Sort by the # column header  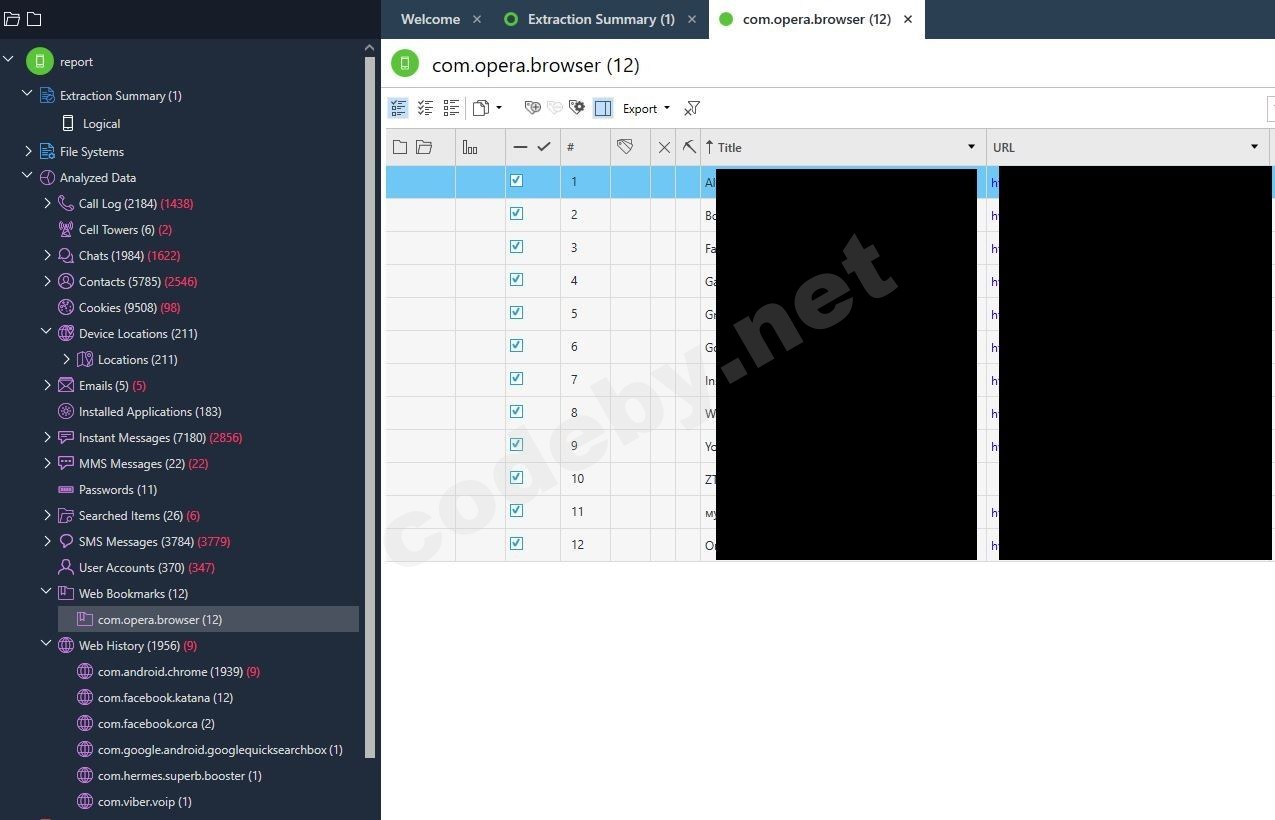point(571,147)
